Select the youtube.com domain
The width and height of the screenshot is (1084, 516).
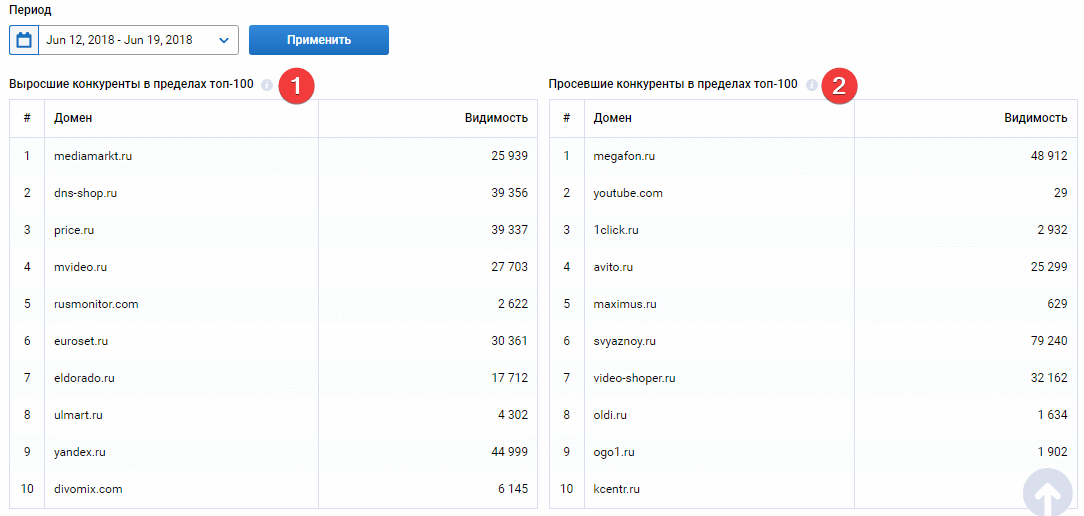pyautogui.click(x=628, y=193)
